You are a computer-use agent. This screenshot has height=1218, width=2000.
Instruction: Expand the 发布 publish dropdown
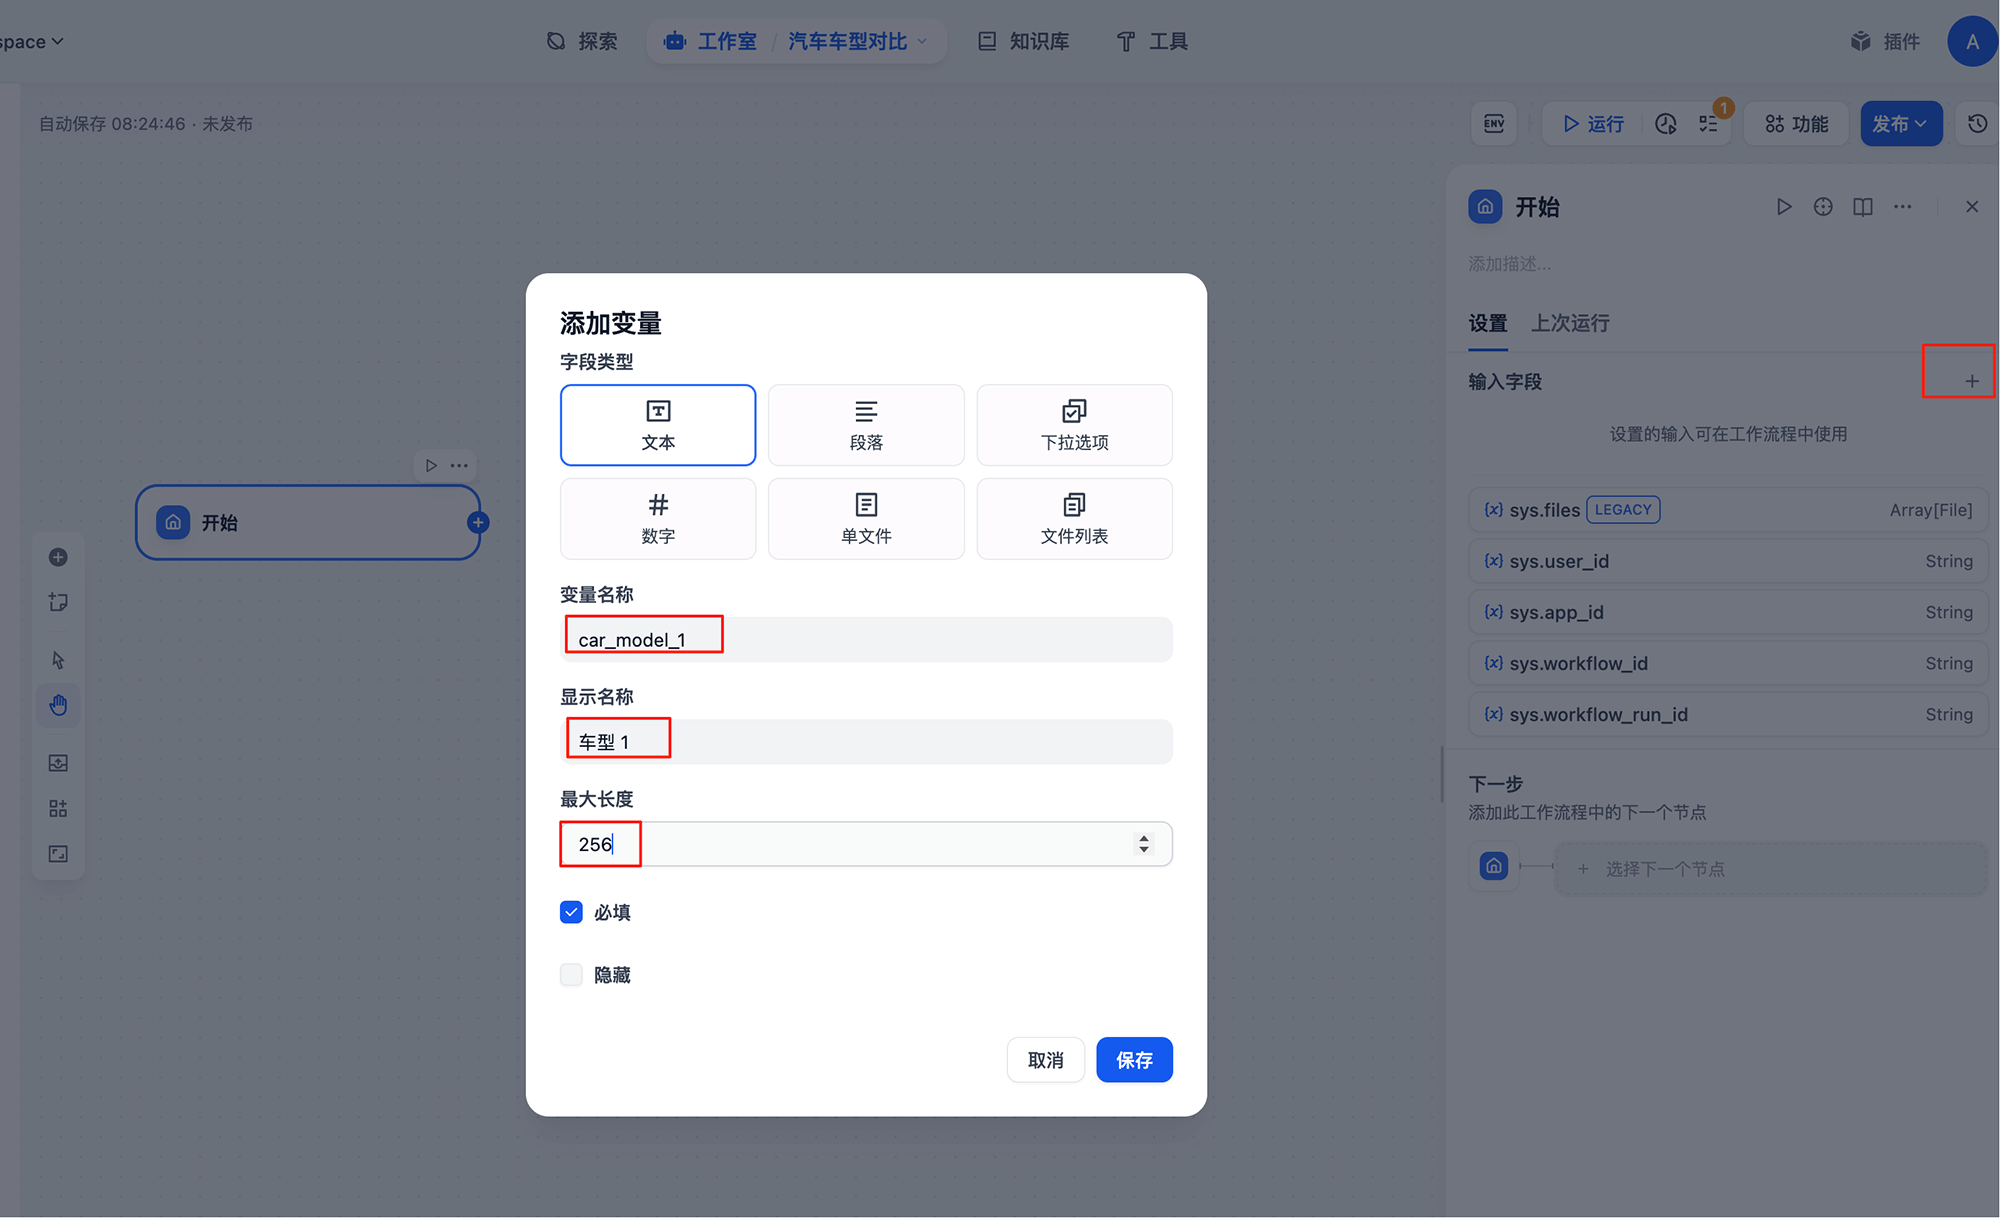[x=1900, y=124]
